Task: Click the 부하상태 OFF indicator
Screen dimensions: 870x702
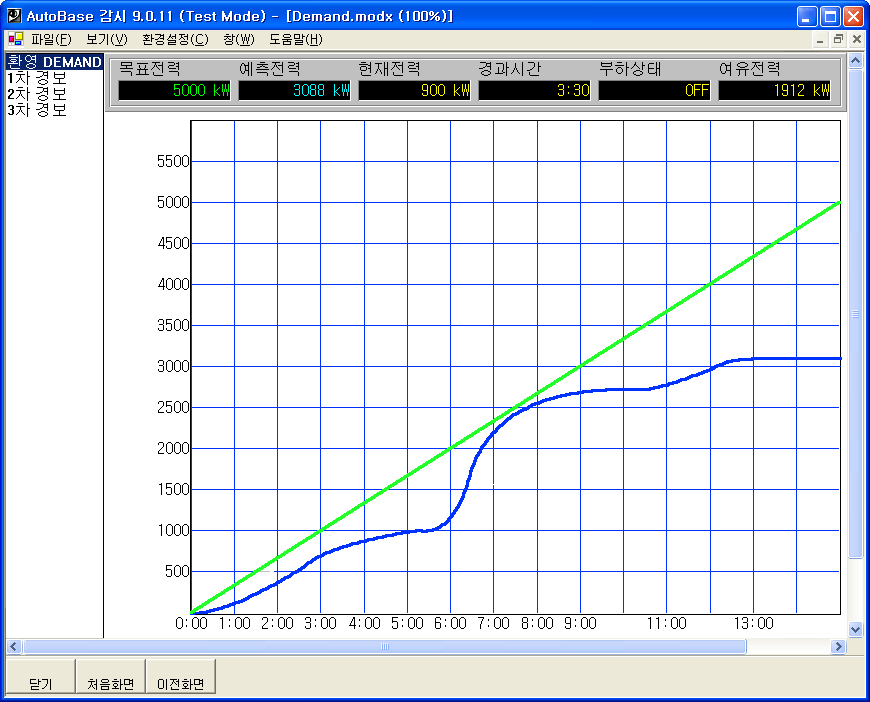Action: 654,90
